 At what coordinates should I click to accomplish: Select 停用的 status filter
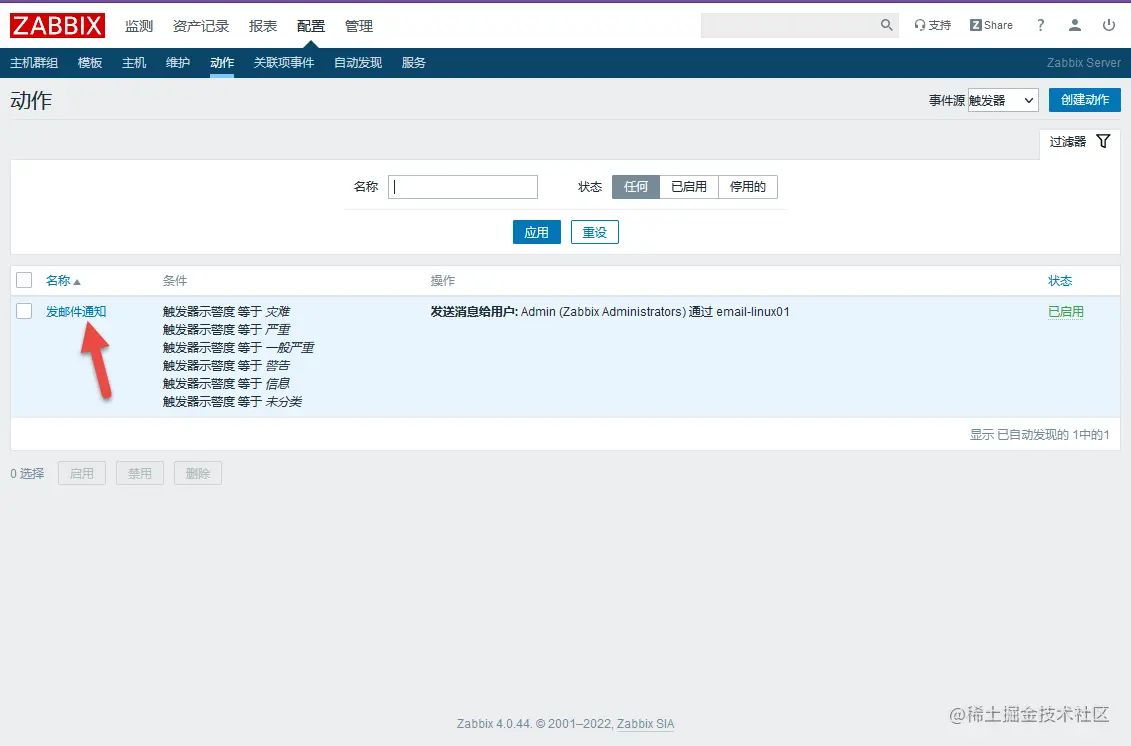748,187
